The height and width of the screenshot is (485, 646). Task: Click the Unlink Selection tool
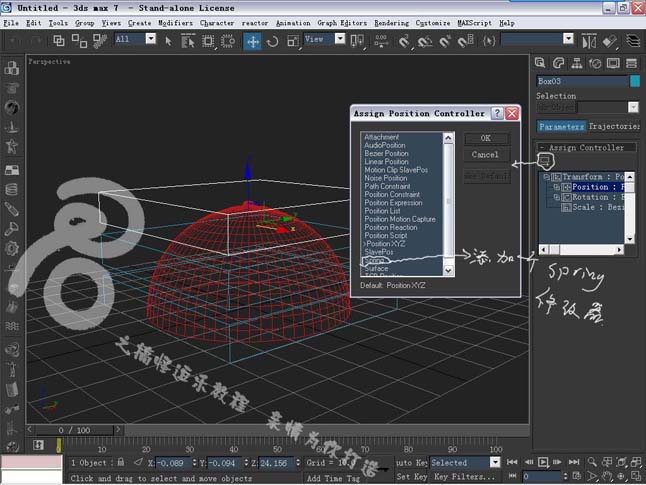79,40
